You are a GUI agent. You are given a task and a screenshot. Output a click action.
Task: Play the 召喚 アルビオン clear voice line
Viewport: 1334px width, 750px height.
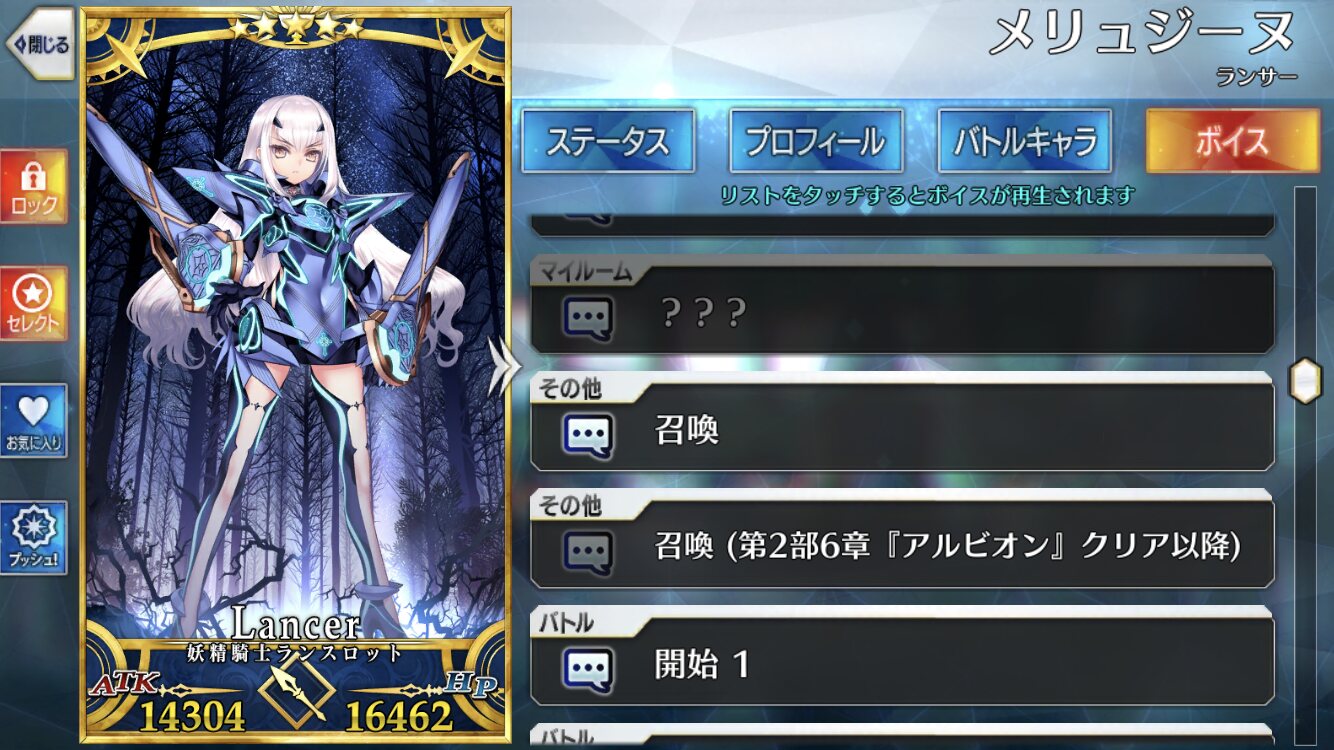click(x=902, y=540)
